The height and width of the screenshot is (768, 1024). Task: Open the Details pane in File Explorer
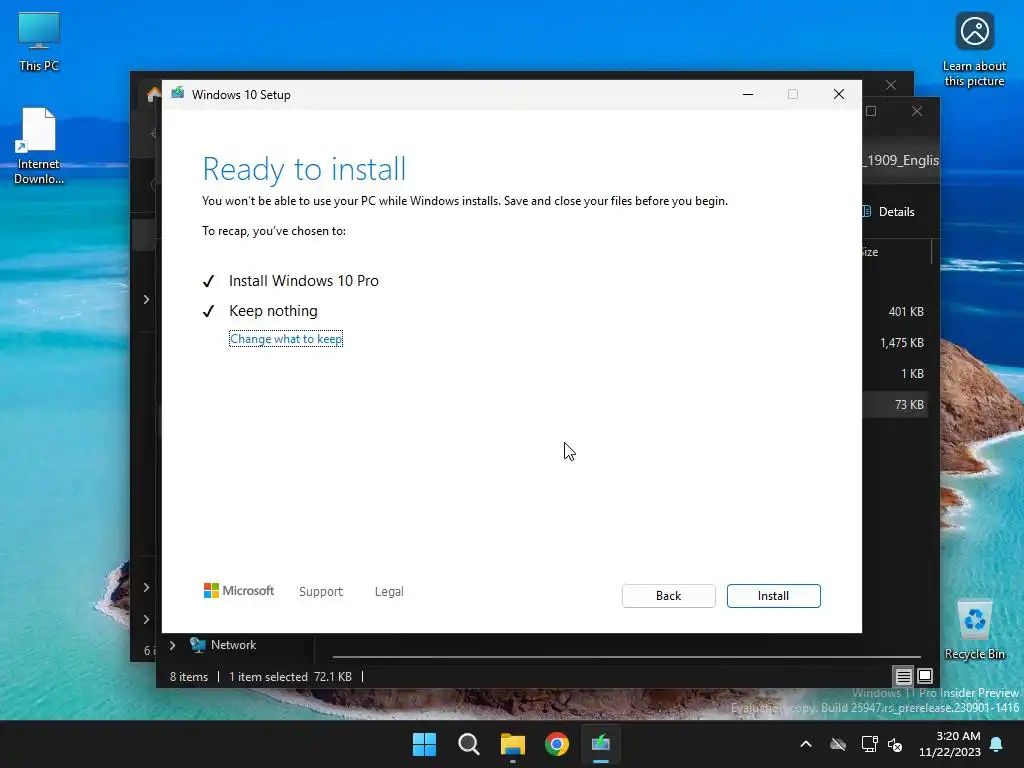coord(889,212)
